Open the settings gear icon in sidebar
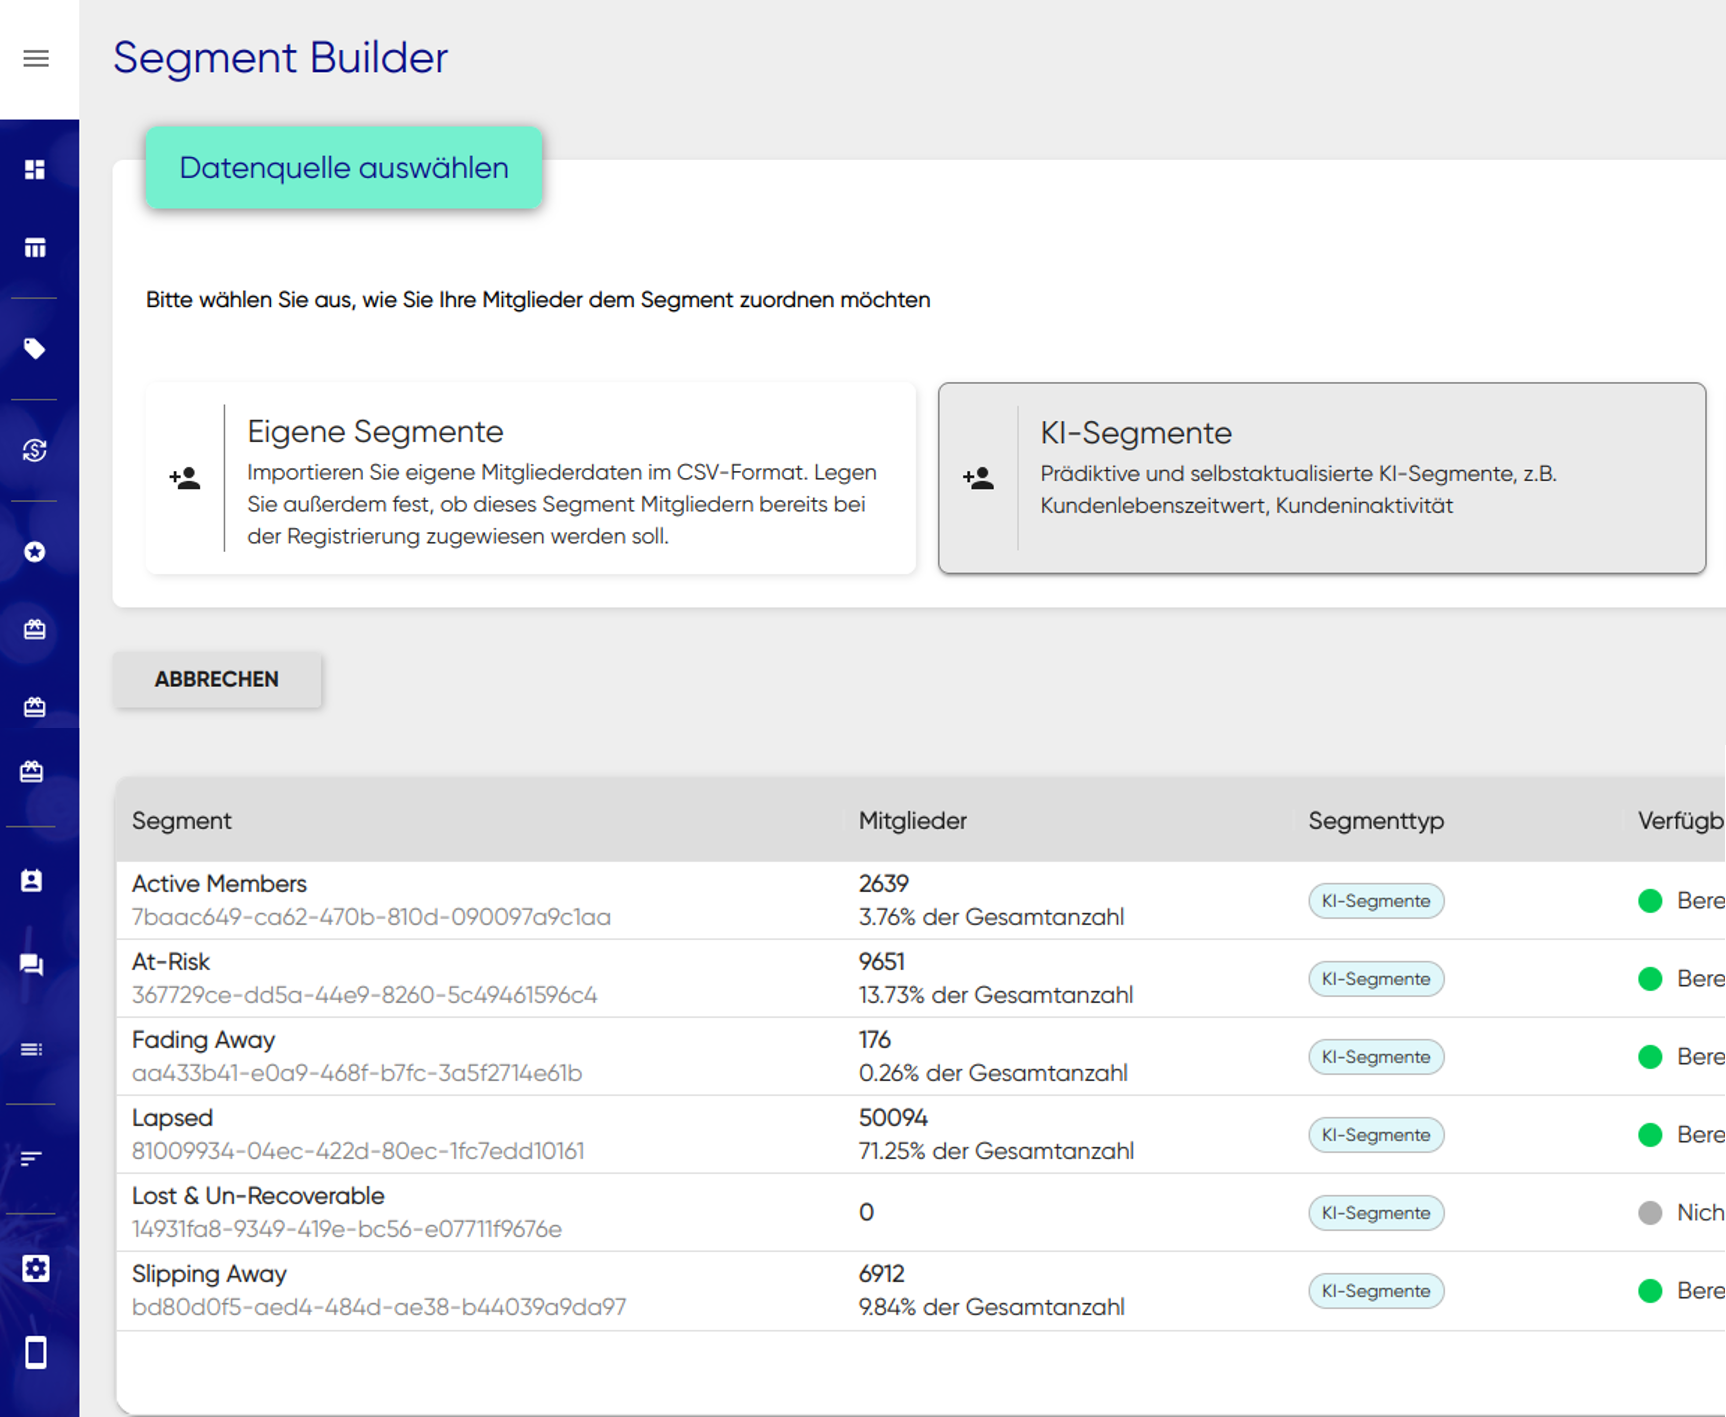This screenshot has width=1726, height=1417. [36, 1269]
